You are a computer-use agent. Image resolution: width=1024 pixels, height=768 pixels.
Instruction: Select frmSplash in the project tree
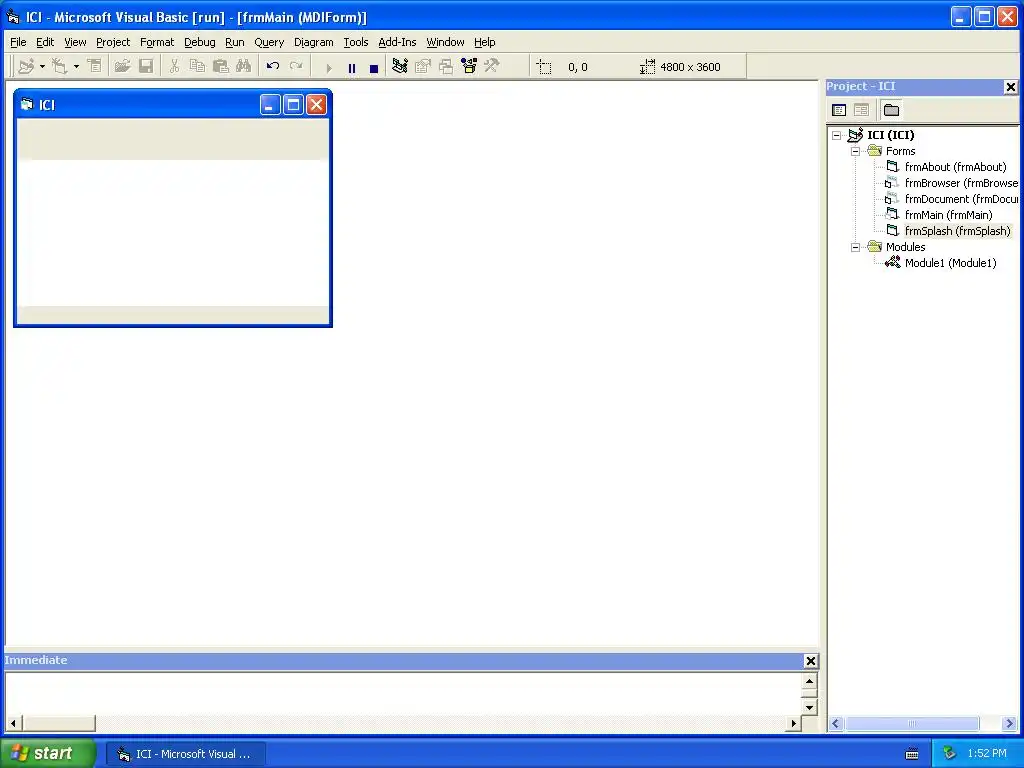957,231
